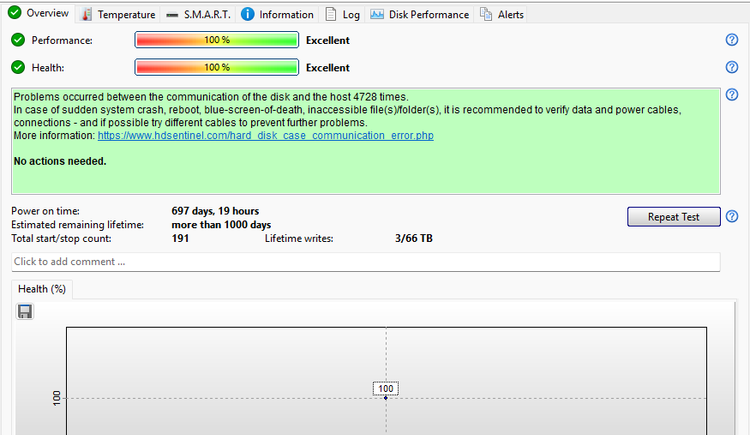Click the "697 days, 19 hours" power on value
This screenshot has width=750, height=435.
click(215, 211)
